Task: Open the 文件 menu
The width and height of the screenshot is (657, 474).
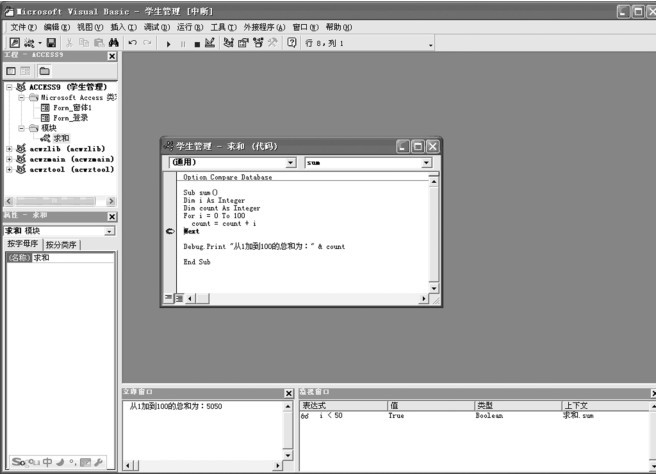Action: 23,27
